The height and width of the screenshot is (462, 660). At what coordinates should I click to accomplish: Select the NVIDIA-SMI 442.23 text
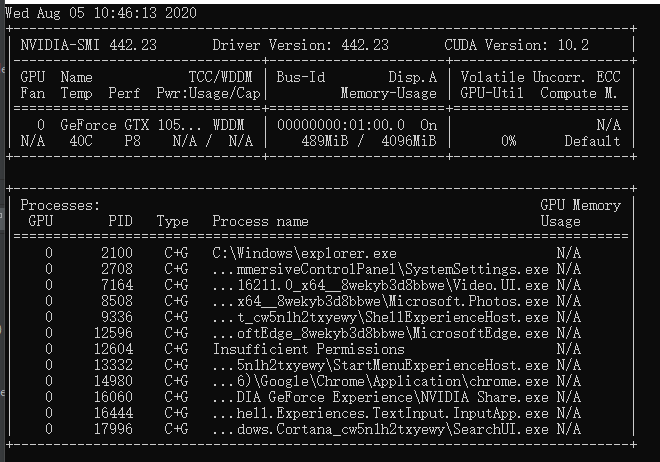(x=88, y=45)
